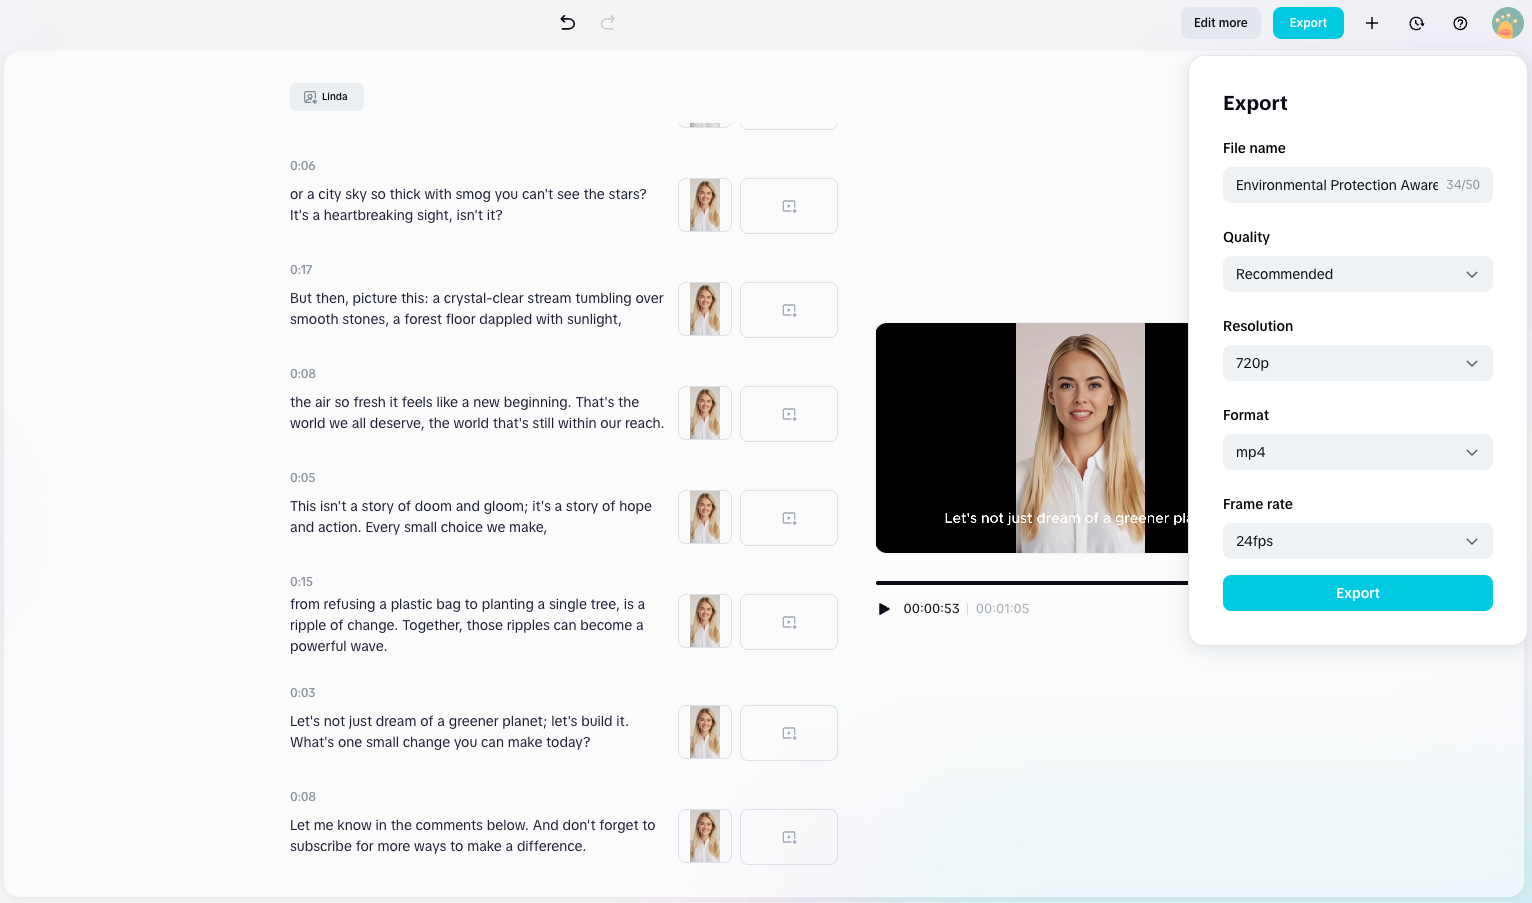Select avatar thumbnail for 'the air so fresh' scene

705,414
